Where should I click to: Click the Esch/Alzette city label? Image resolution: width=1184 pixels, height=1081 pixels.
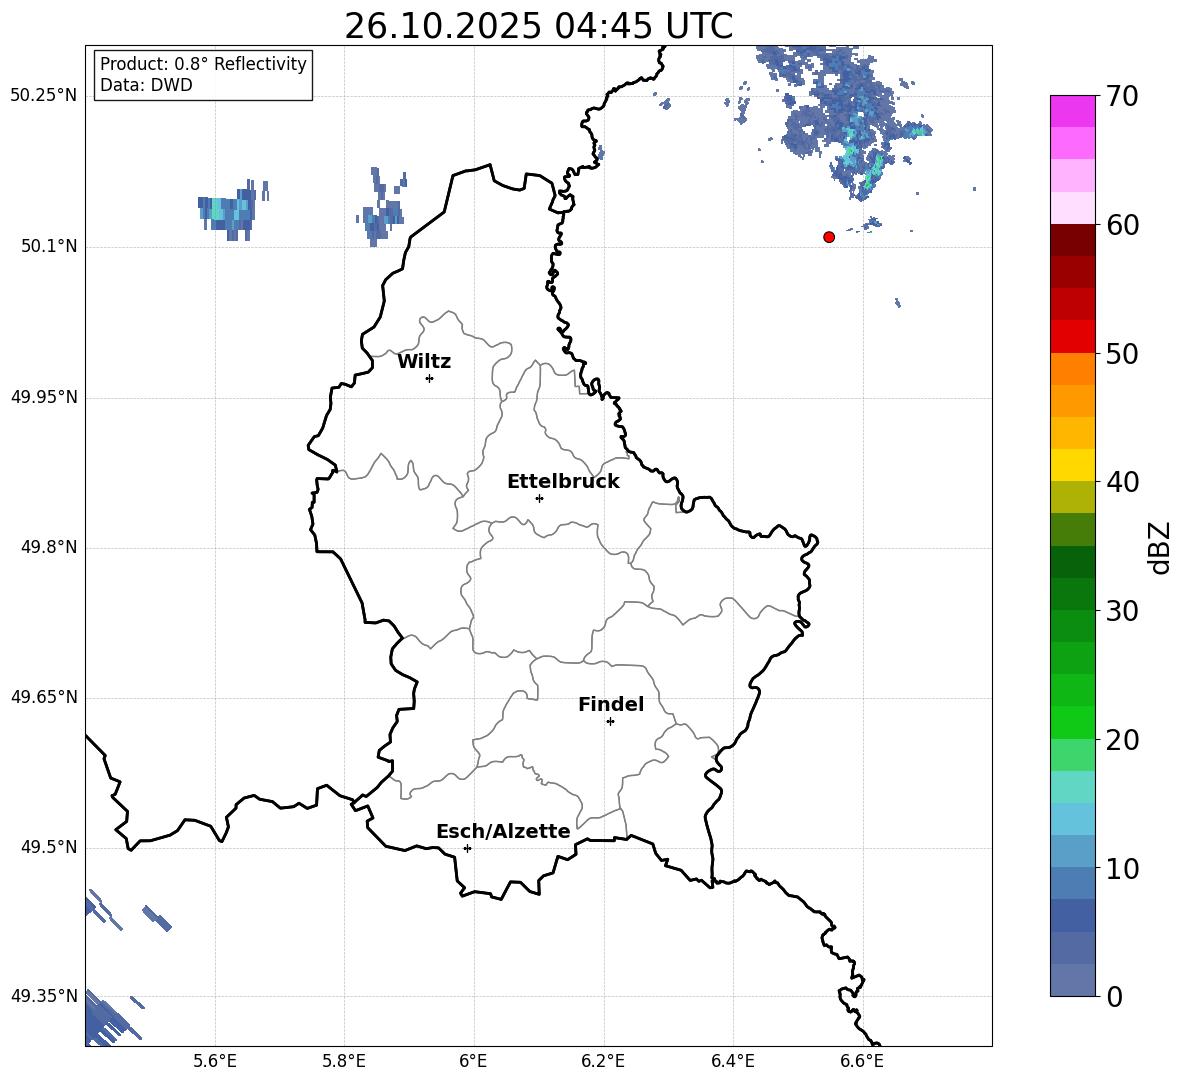point(503,832)
